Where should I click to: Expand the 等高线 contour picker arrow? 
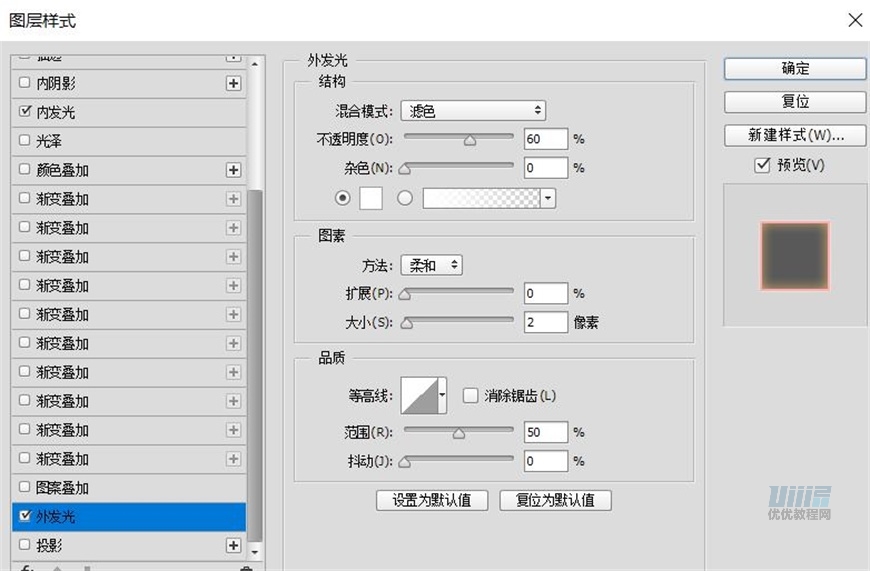(x=442, y=396)
